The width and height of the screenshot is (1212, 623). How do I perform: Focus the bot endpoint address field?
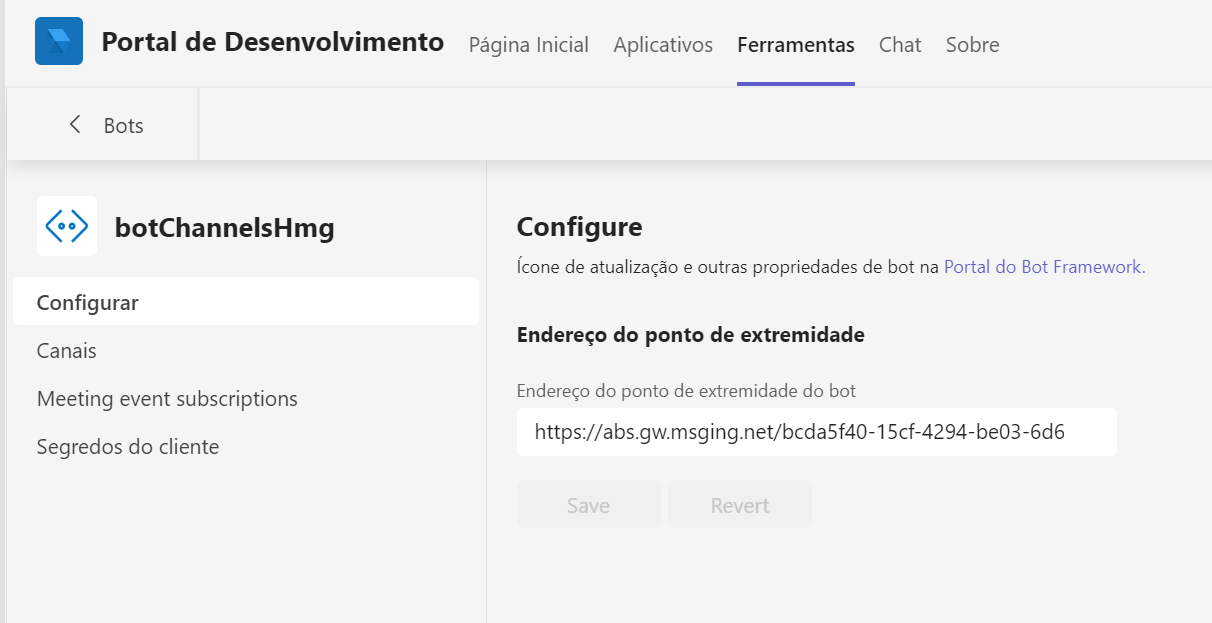coord(816,432)
